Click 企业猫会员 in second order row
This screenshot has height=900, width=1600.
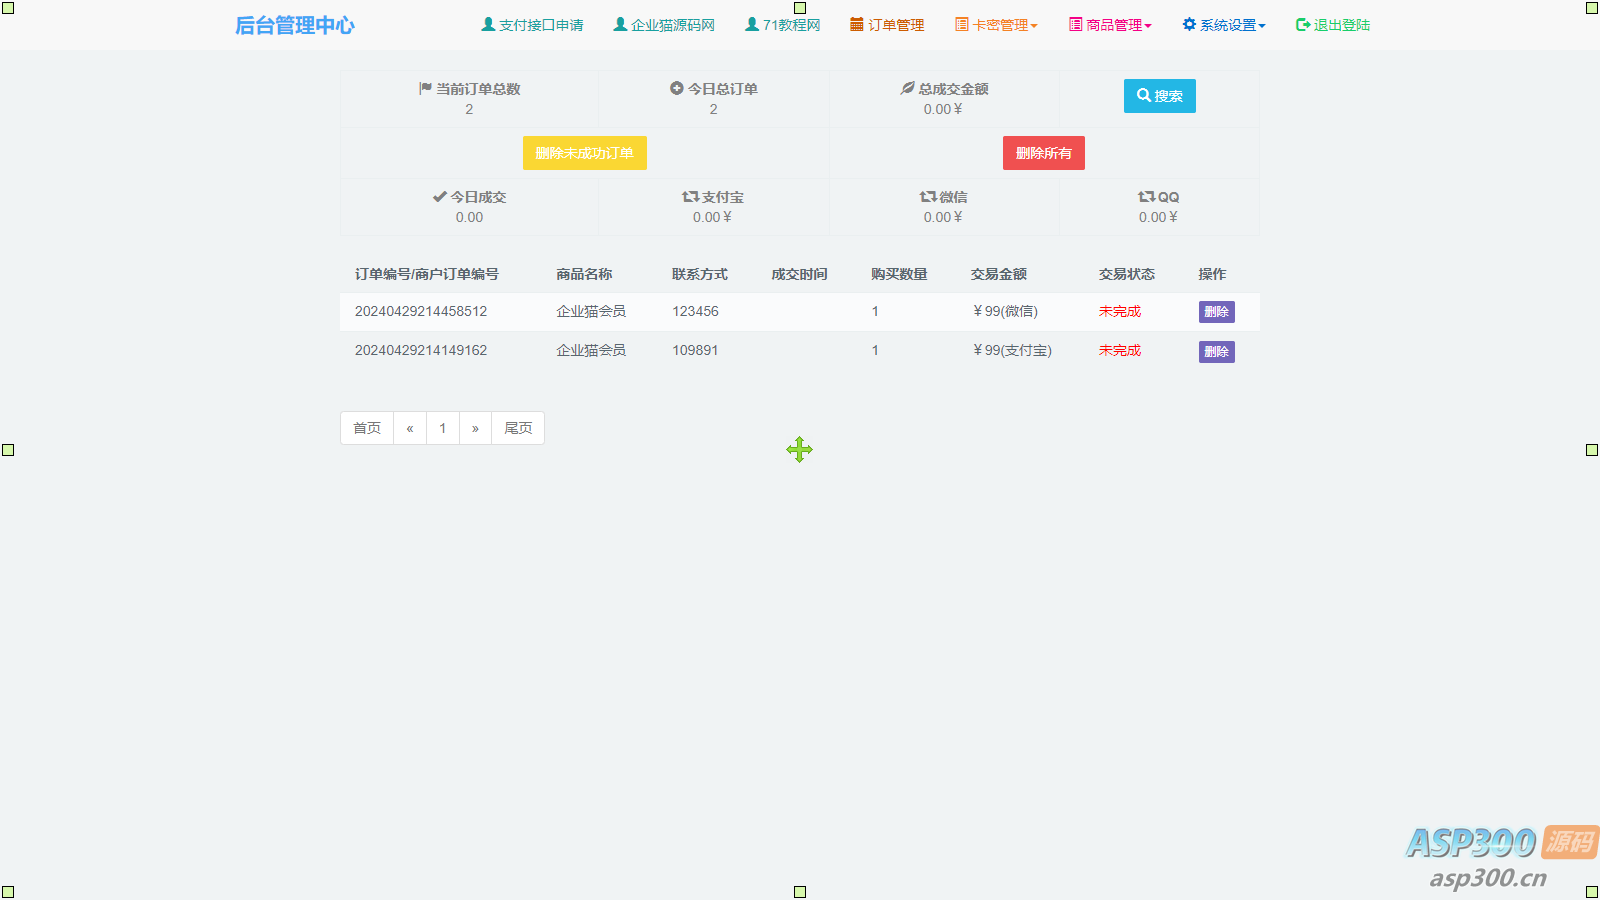click(591, 350)
